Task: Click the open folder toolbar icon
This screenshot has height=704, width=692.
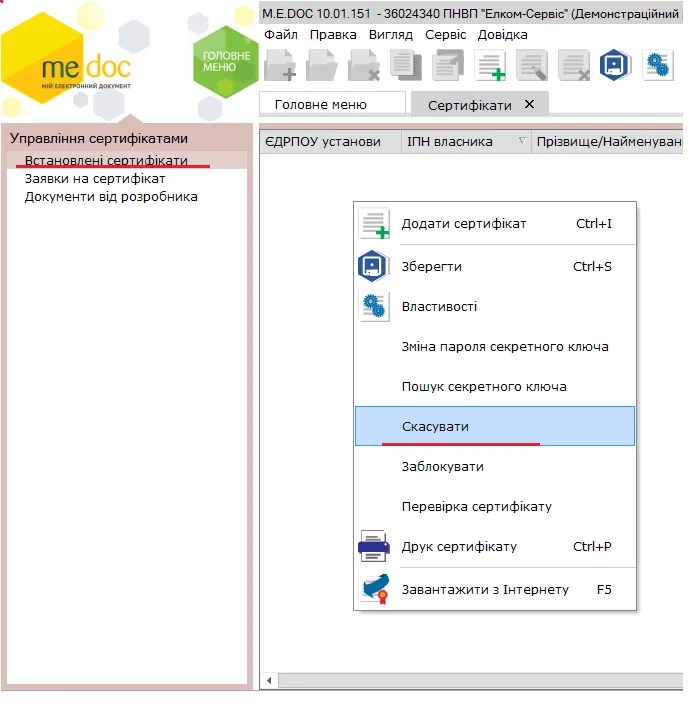Action: pos(322,66)
